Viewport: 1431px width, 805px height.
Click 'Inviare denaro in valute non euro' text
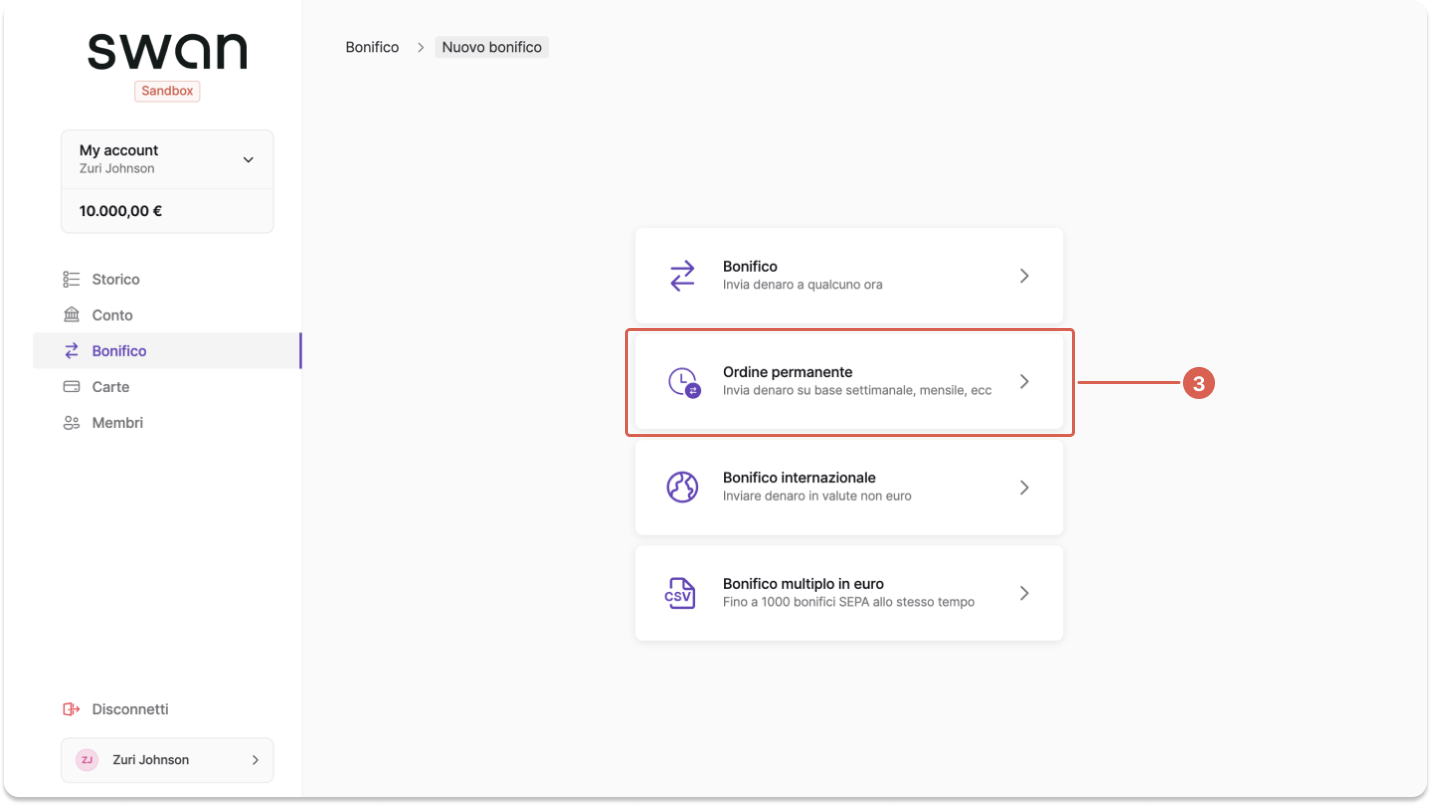coord(817,496)
